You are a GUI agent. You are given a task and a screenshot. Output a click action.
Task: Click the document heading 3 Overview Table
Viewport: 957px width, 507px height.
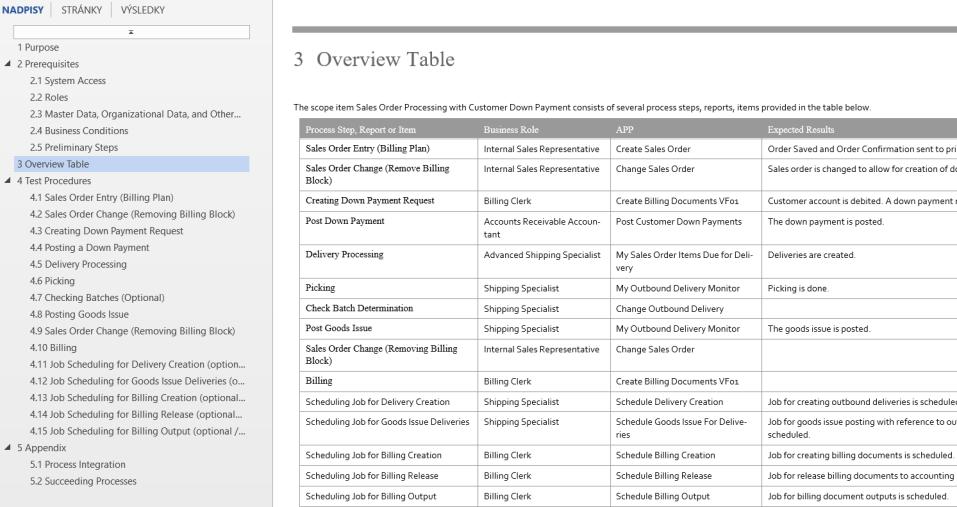[374, 59]
